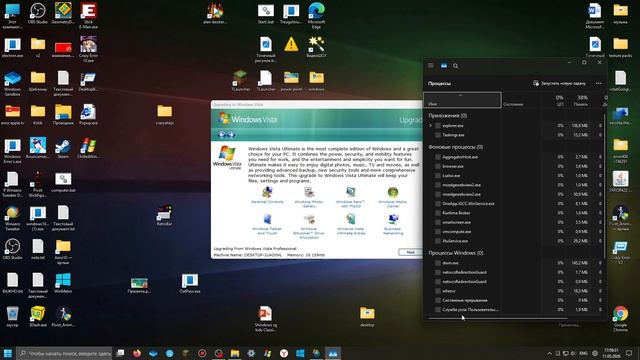Viewport: 640px width, 360px height.
Task: Select the Steam desktop shortcut
Action: [x=63, y=148]
